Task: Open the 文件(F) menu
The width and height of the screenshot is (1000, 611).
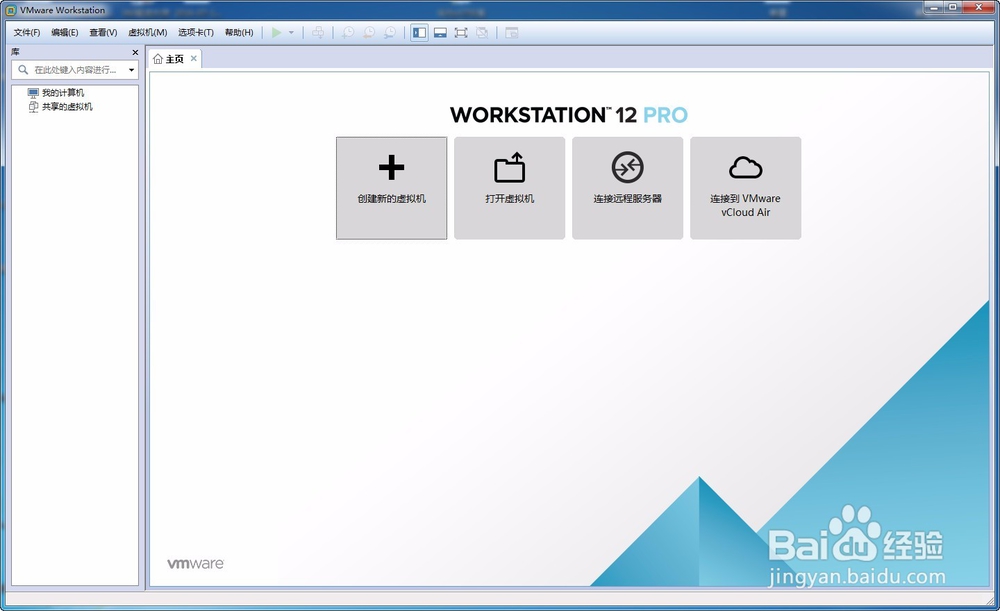Action: 27,33
